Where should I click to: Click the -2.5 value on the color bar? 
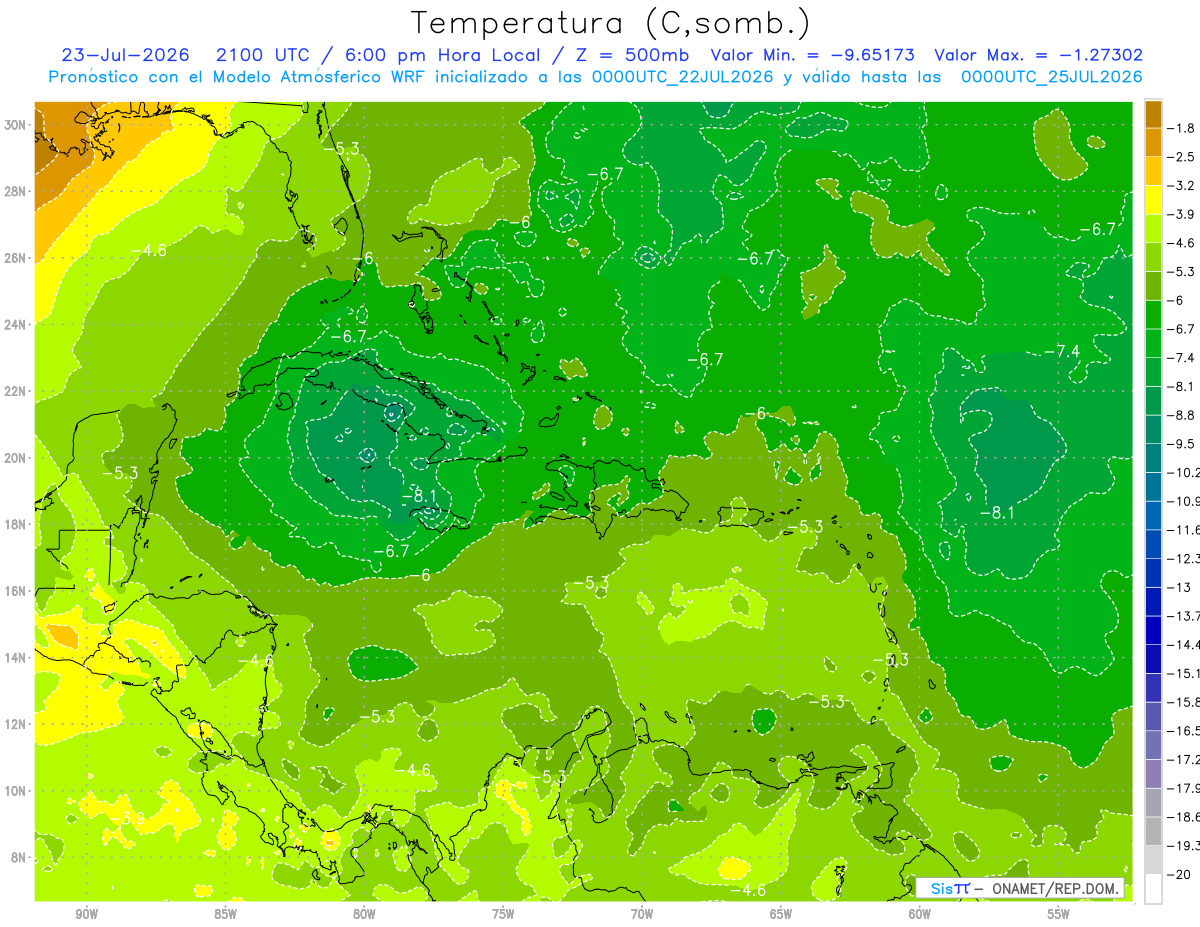(1182, 157)
